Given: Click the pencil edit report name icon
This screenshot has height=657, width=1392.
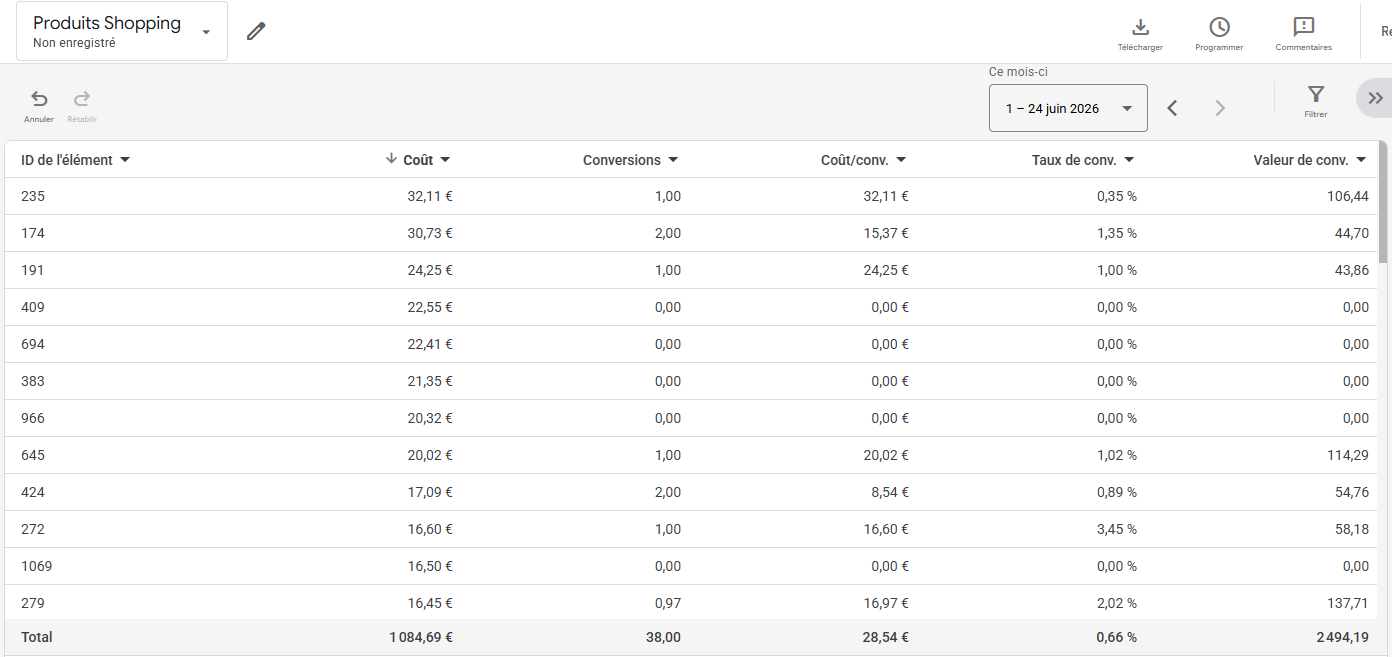Looking at the screenshot, I should tap(256, 31).
